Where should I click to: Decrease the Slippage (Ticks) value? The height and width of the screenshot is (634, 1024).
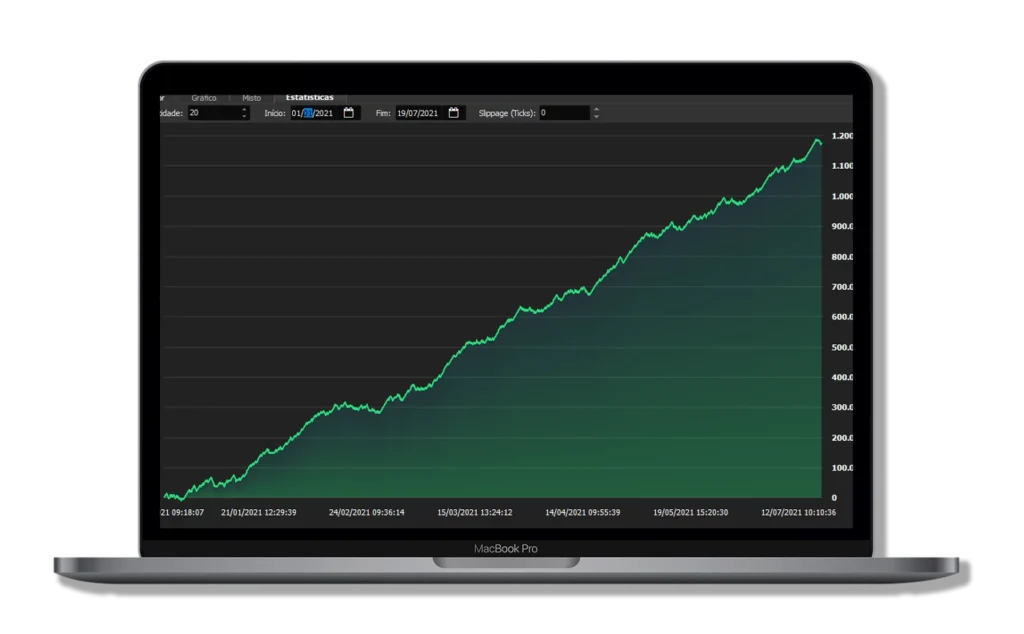(597, 117)
